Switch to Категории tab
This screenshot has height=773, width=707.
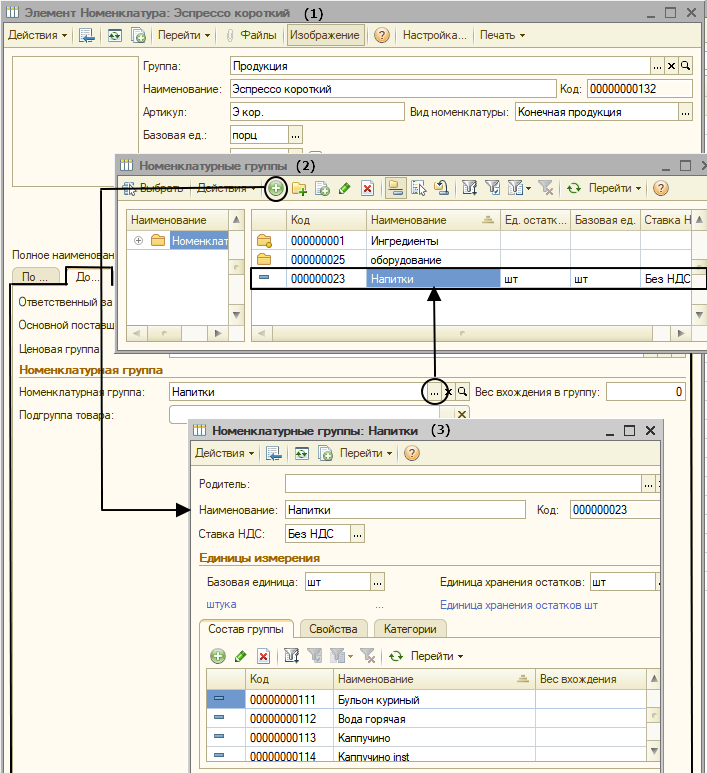pos(410,629)
